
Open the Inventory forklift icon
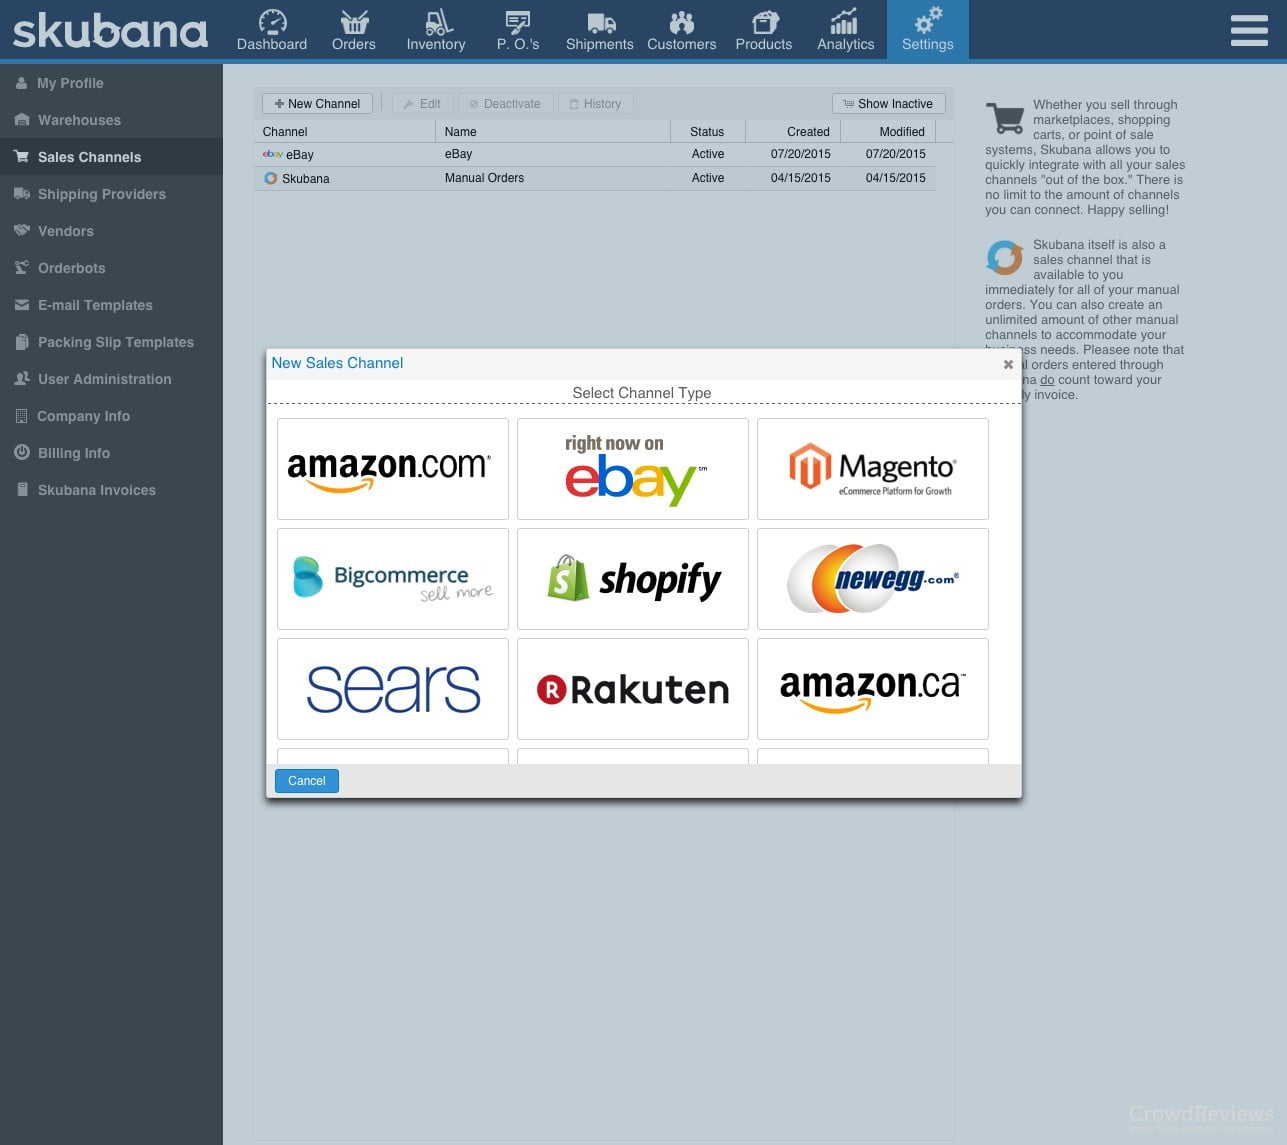435,20
